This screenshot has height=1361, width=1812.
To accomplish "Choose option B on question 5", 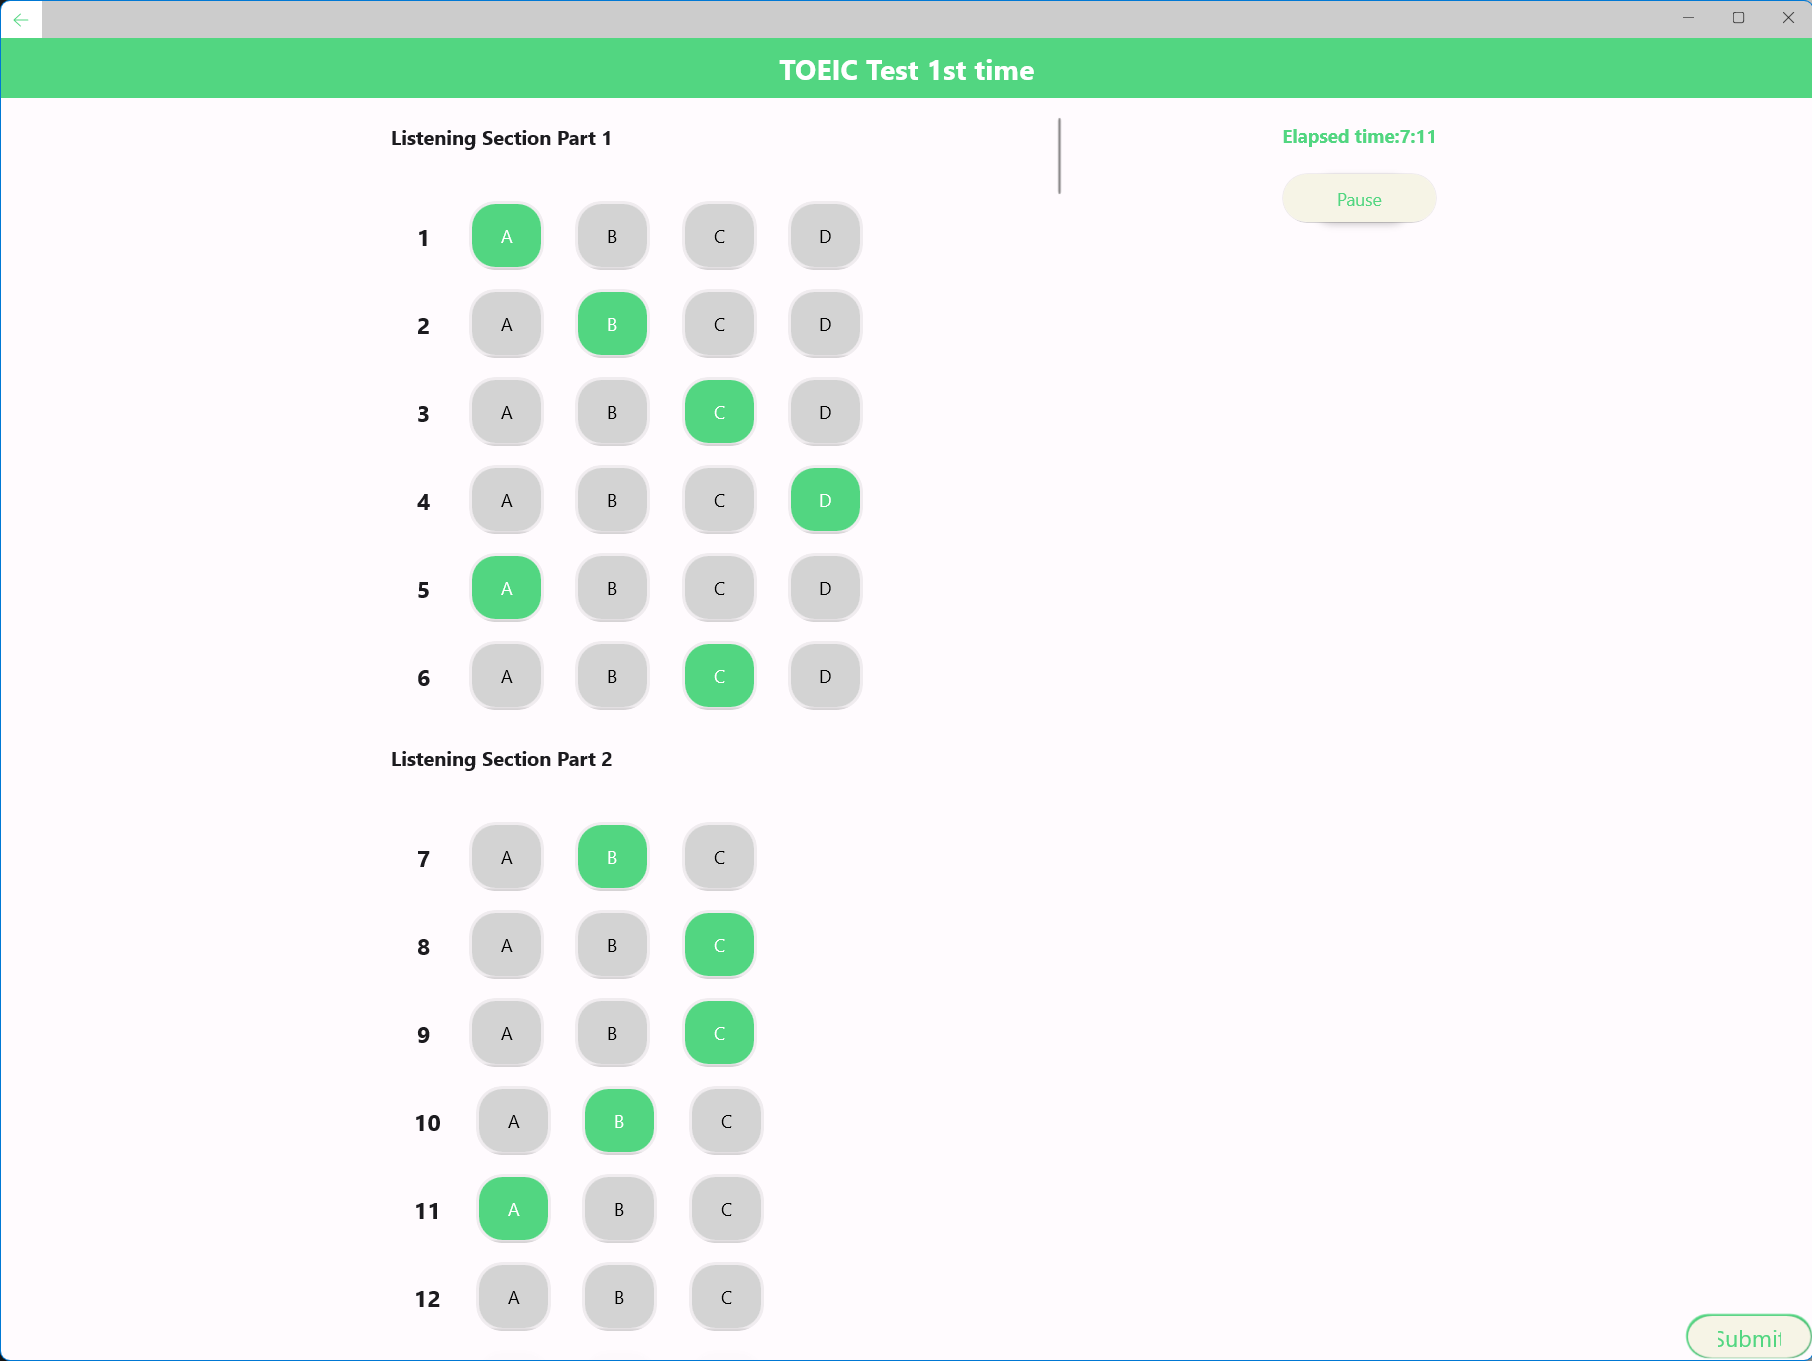I will coord(612,589).
